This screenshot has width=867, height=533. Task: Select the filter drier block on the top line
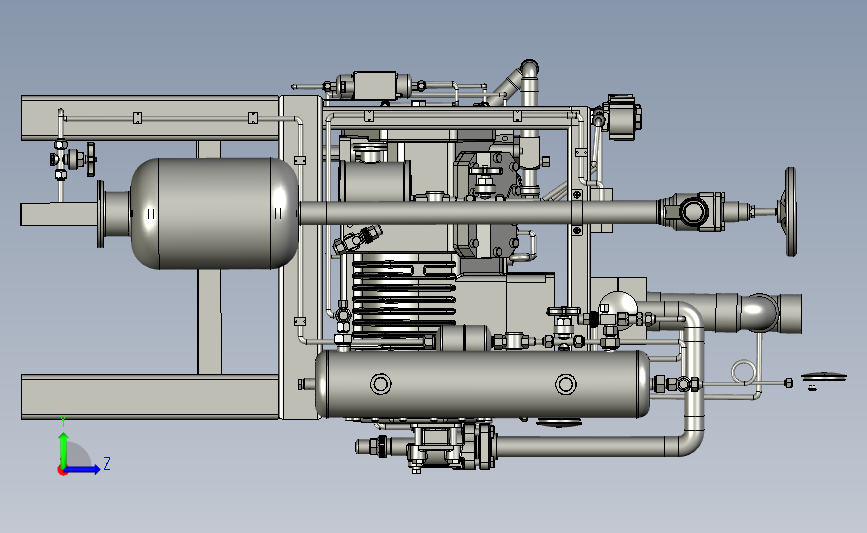pos(374,85)
